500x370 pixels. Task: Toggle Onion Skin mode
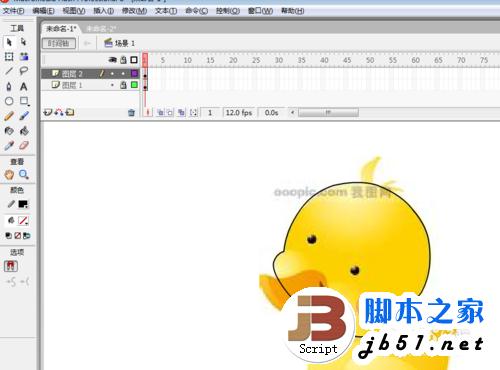coord(160,113)
